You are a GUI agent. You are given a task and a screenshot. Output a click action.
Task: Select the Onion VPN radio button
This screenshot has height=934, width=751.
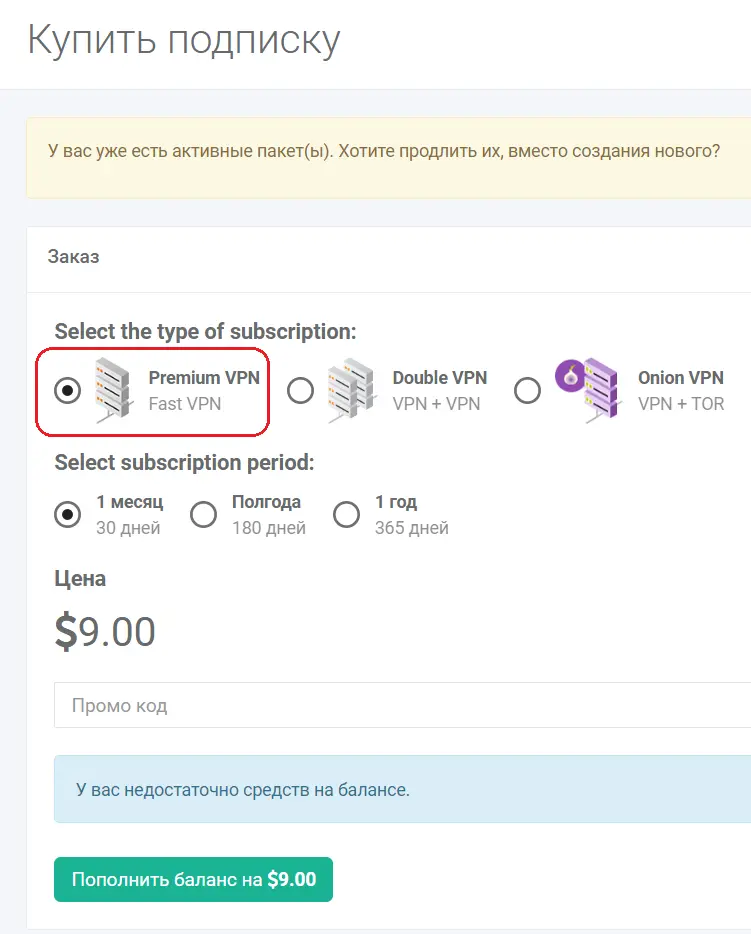(527, 391)
